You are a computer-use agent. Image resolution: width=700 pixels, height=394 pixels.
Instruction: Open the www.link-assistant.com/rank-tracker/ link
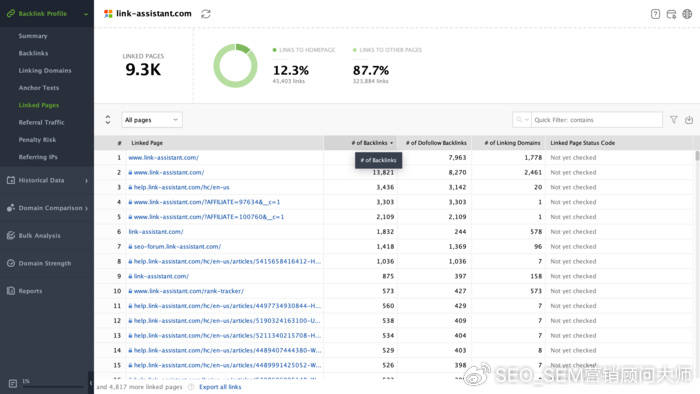188,291
